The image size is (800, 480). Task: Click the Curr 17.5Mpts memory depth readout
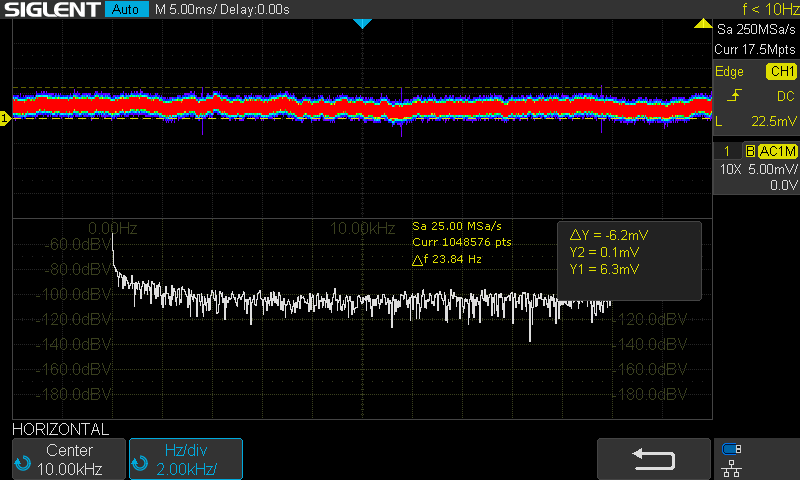pos(755,49)
